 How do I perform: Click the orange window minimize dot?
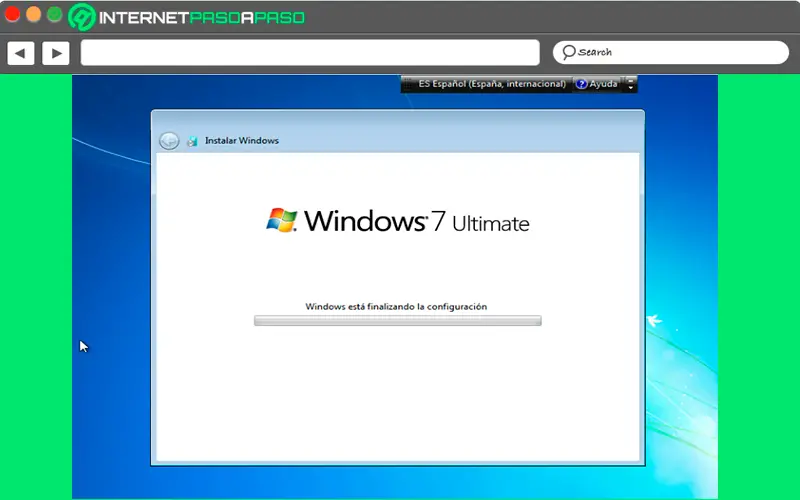(33, 14)
